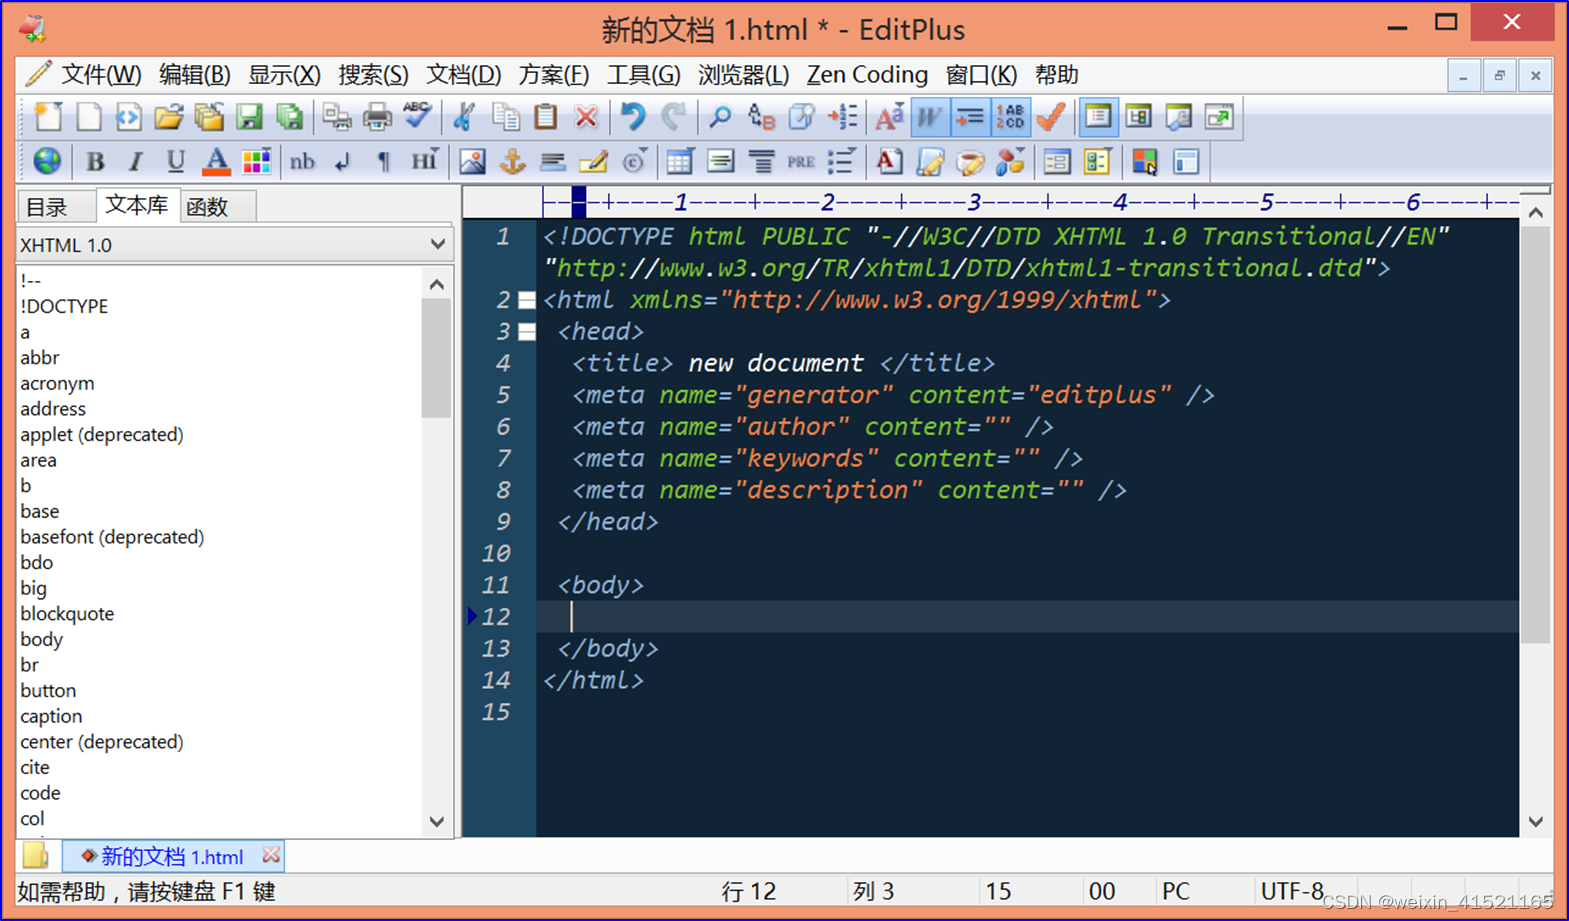Screen dimensions: 1569x921
Task: Open the list bullets dropdown
Action: [x=842, y=161]
